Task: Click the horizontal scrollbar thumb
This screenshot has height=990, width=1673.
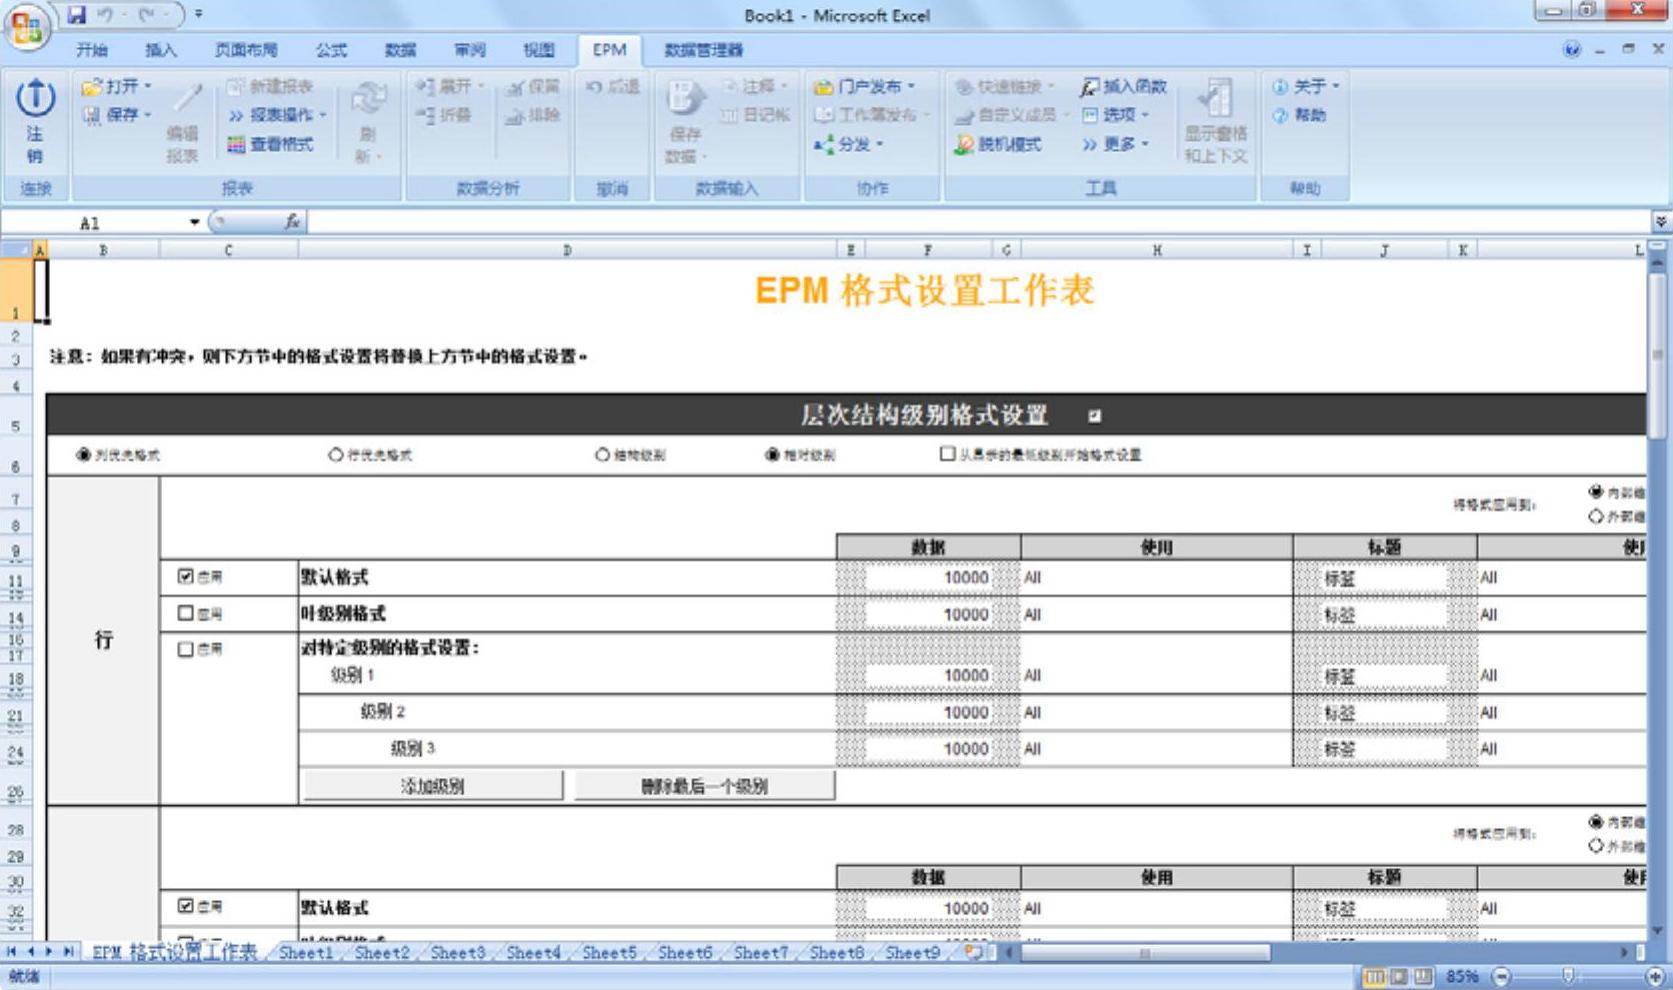Action: [1145, 953]
